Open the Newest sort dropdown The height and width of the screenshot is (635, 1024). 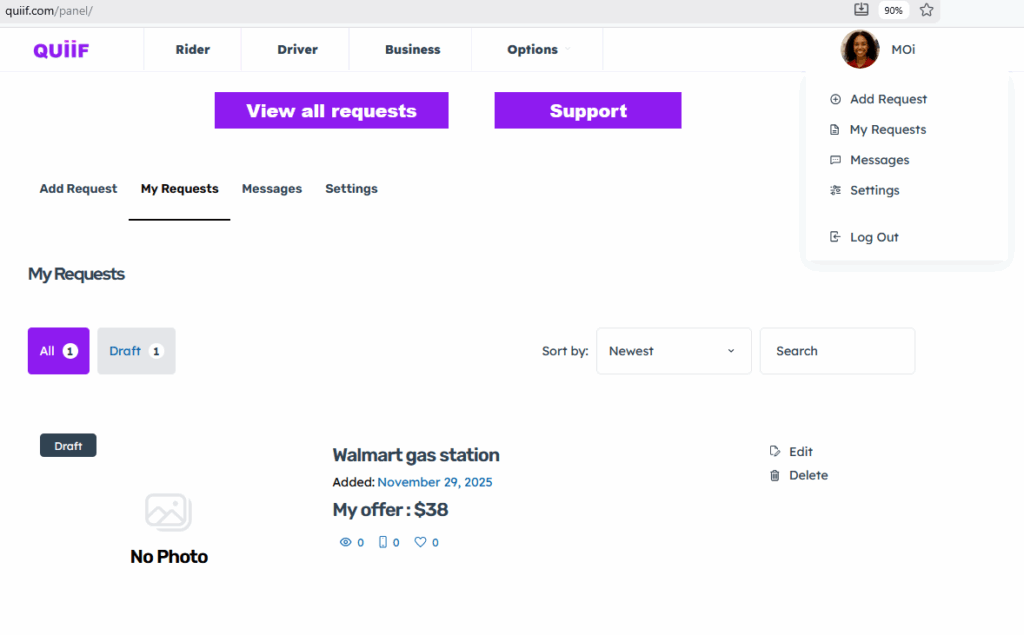tap(673, 351)
